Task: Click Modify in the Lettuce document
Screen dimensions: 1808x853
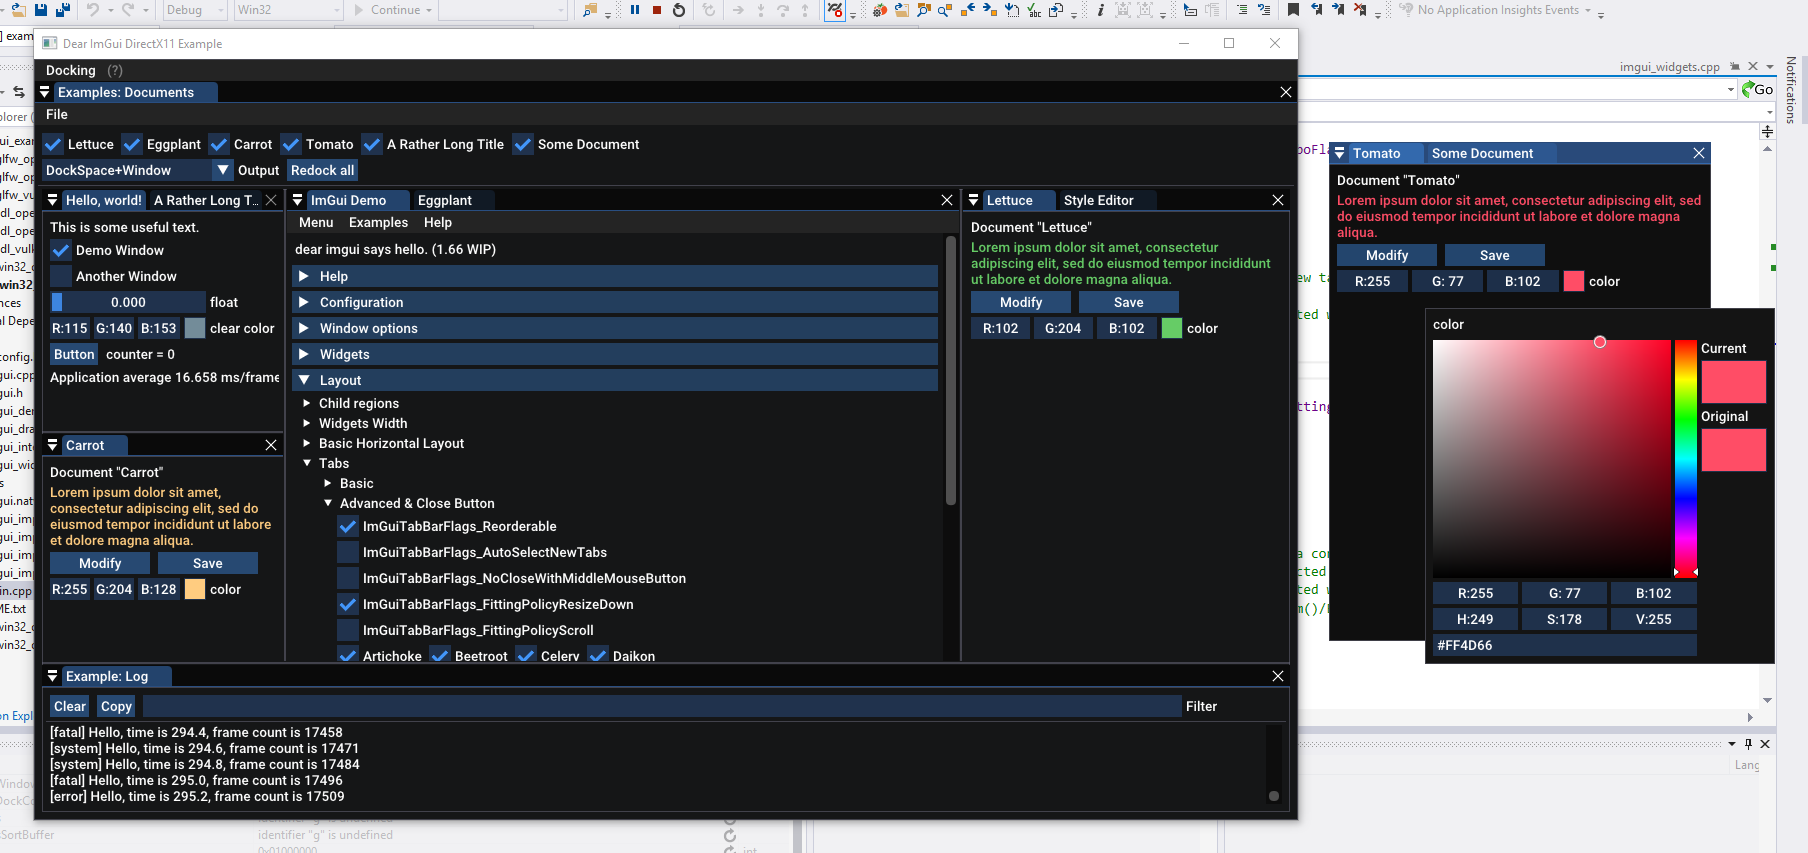Action: click(1021, 302)
